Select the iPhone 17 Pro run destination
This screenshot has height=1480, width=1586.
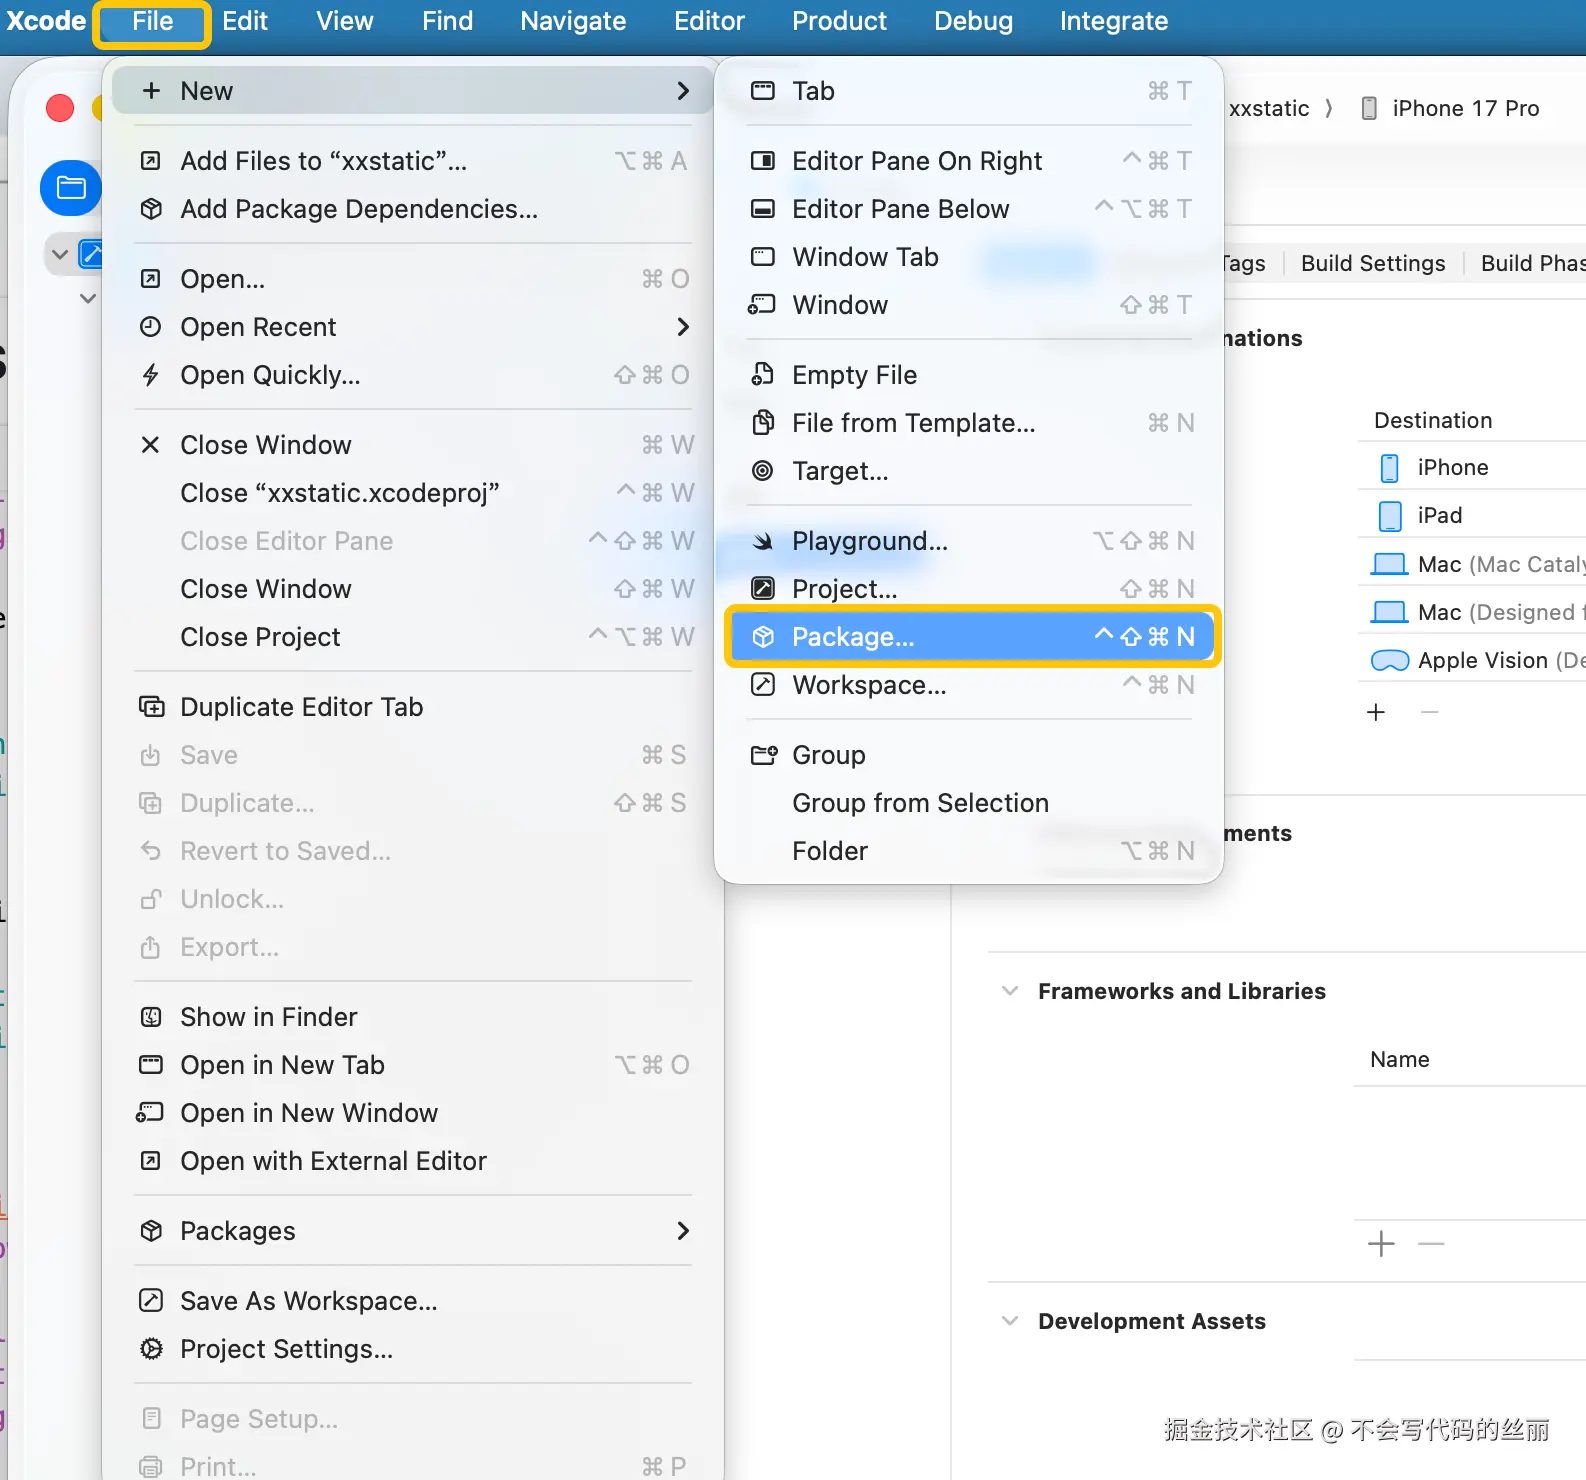click(1452, 108)
